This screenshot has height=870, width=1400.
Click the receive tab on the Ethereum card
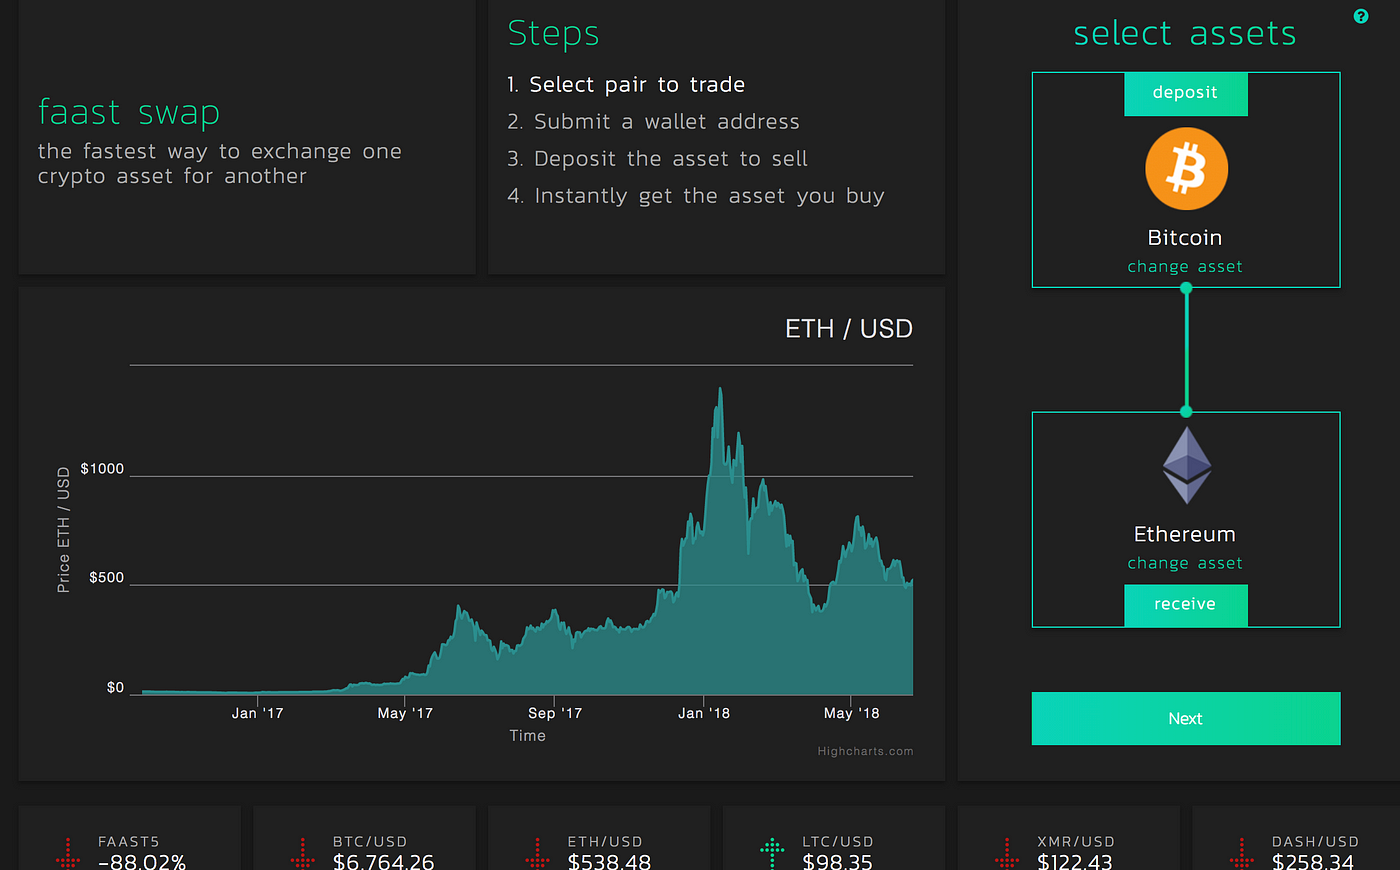pyautogui.click(x=1186, y=605)
